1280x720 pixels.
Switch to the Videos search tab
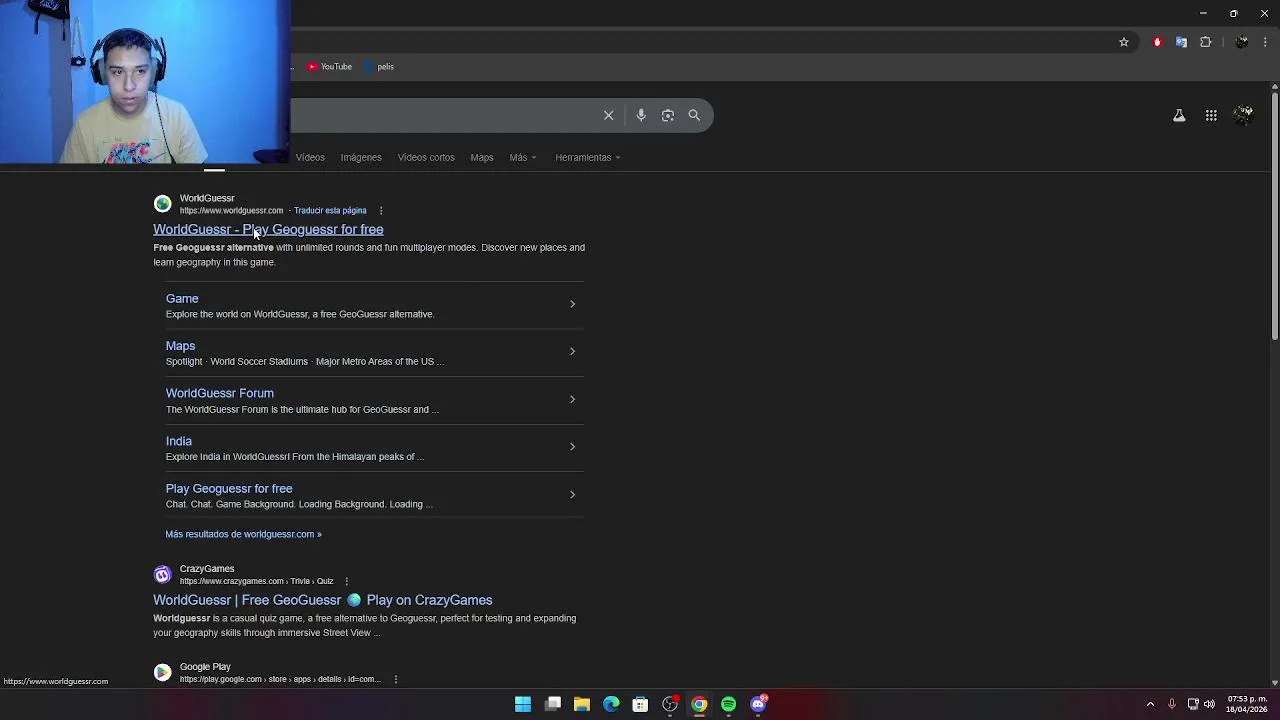310,157
